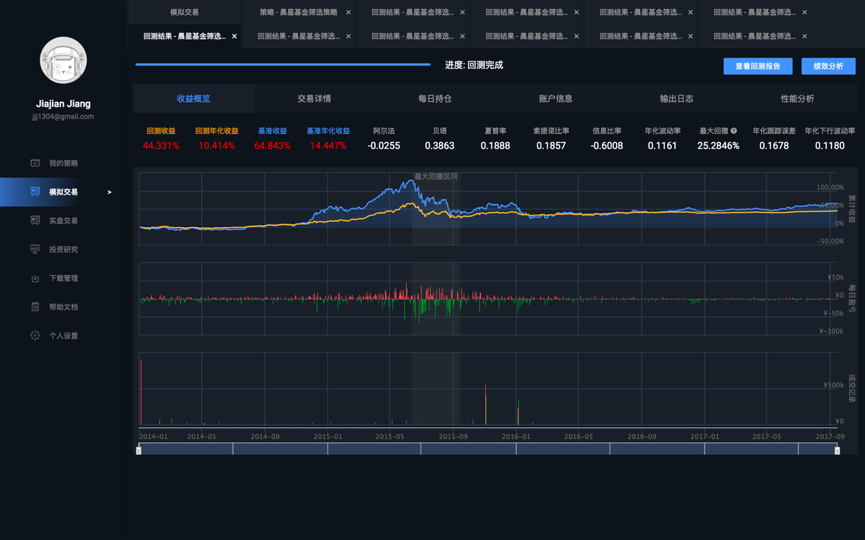Click help icon beside 最大回撤
865x540 pixels.
734,131
